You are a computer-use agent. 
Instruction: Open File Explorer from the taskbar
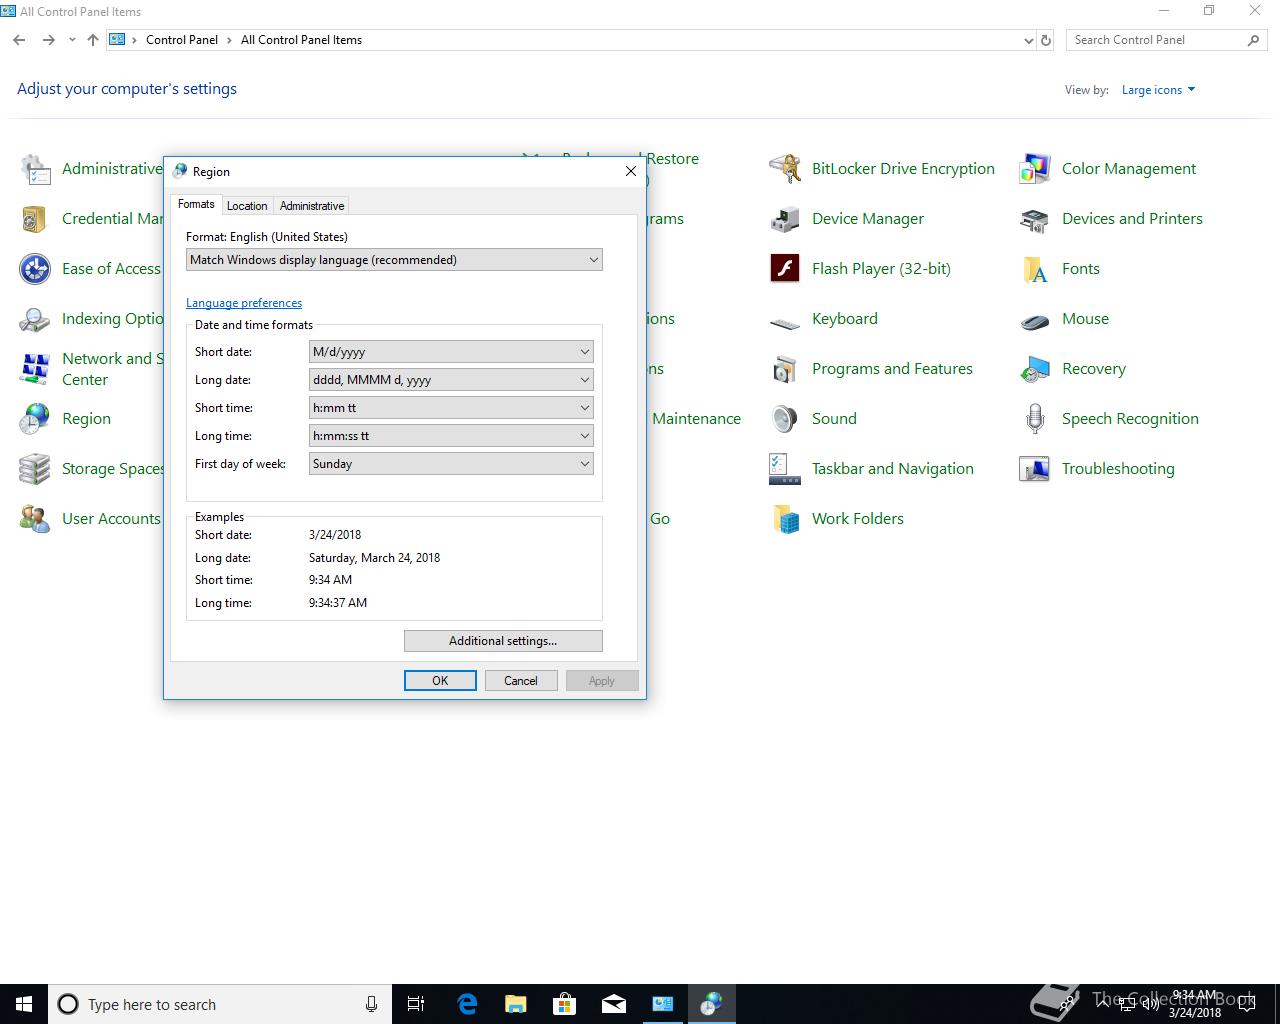[515, 1004]
